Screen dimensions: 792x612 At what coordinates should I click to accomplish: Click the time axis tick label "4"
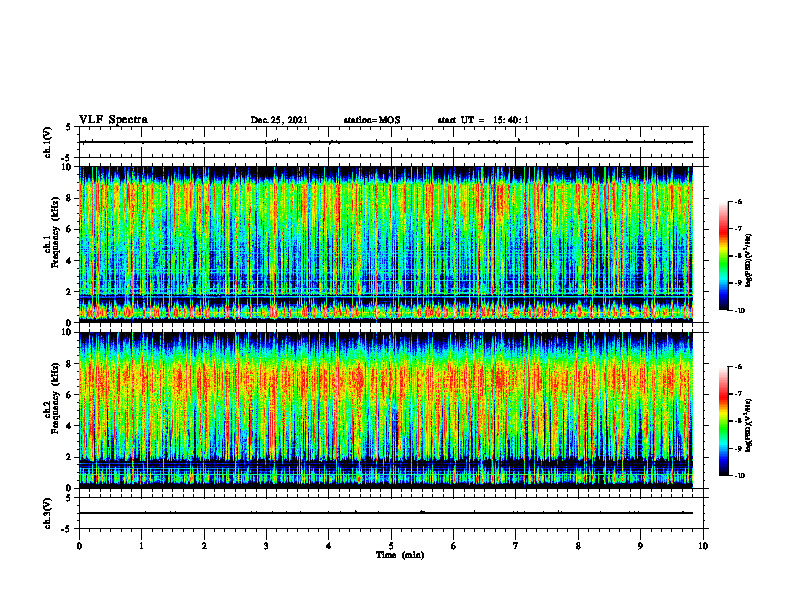[329, 546]
